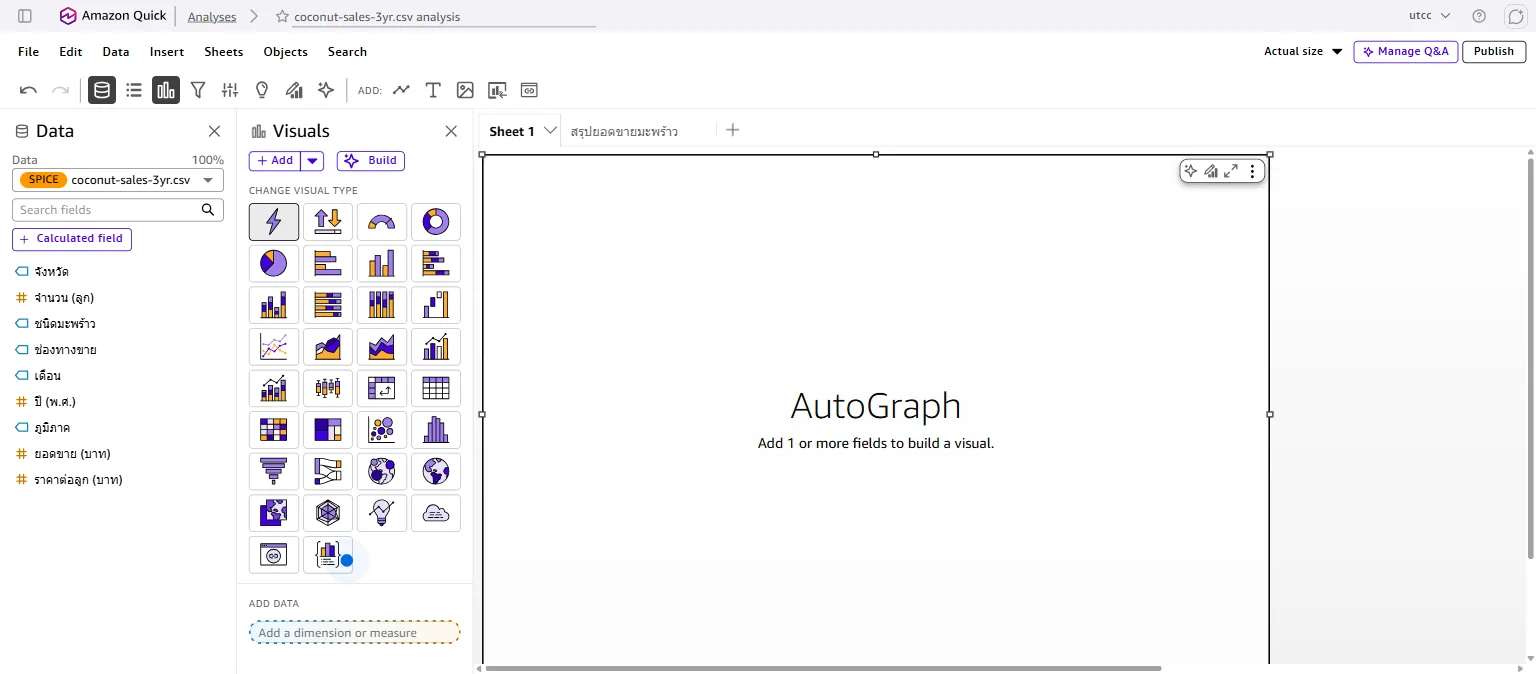Click the Redo arrow in toolbar

click(60, 90)
